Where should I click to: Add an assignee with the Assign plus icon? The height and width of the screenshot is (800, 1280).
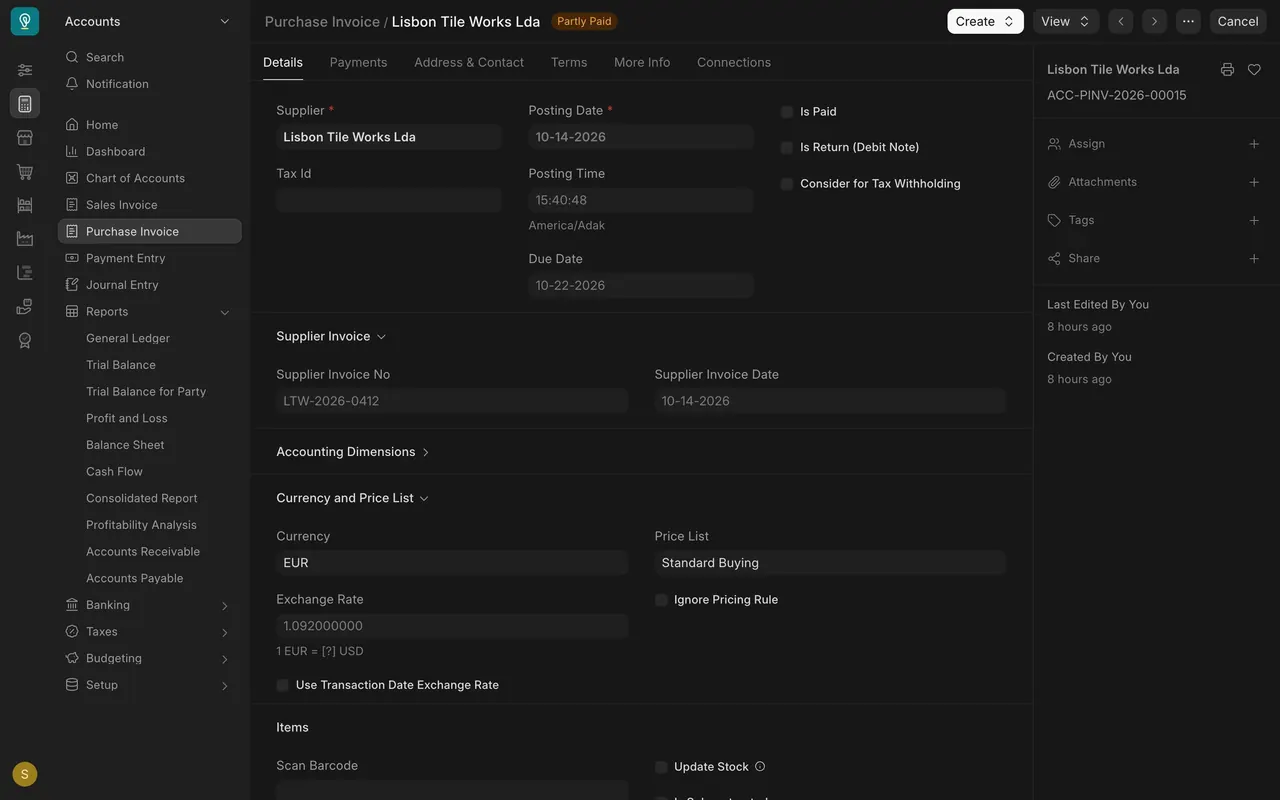[x=1254, y=144]
